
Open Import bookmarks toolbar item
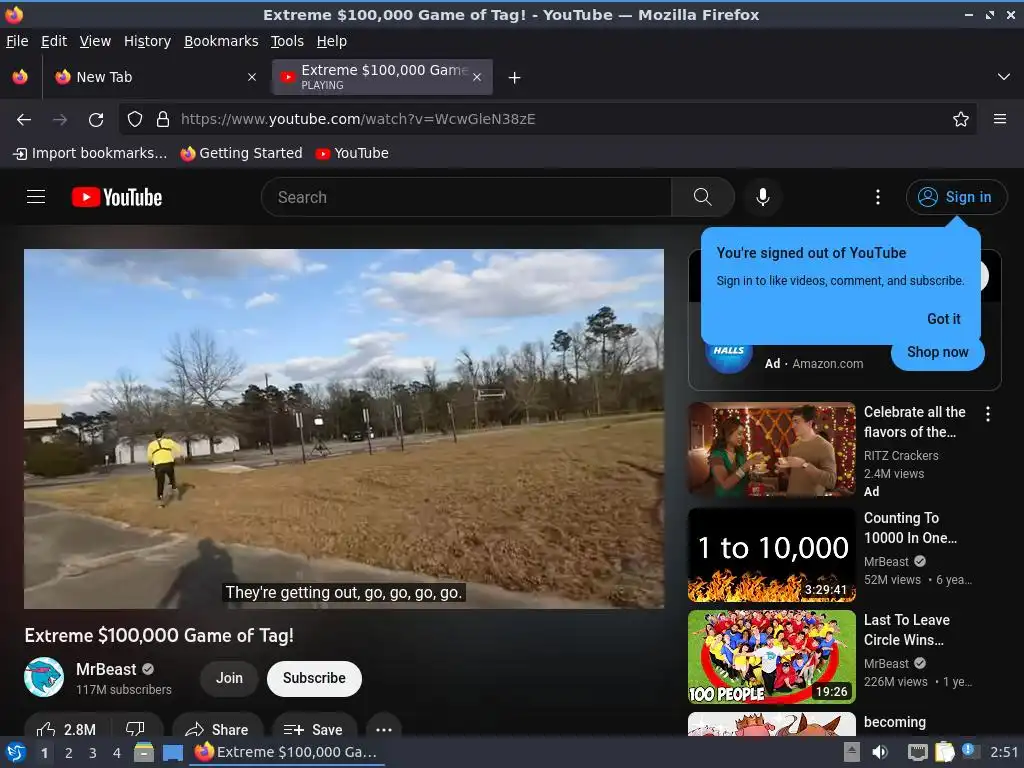click(x=90, y=153)
